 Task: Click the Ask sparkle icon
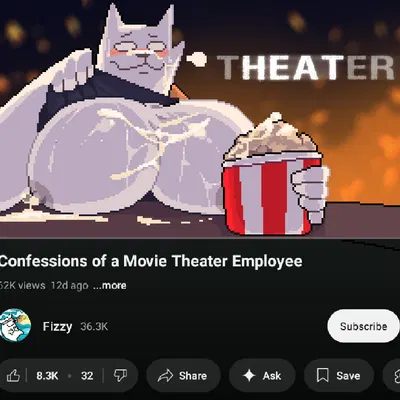point(249,376)
